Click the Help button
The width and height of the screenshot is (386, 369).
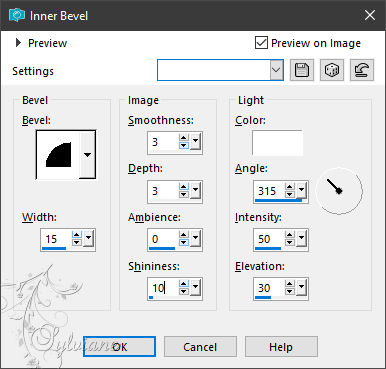(281, 347)
